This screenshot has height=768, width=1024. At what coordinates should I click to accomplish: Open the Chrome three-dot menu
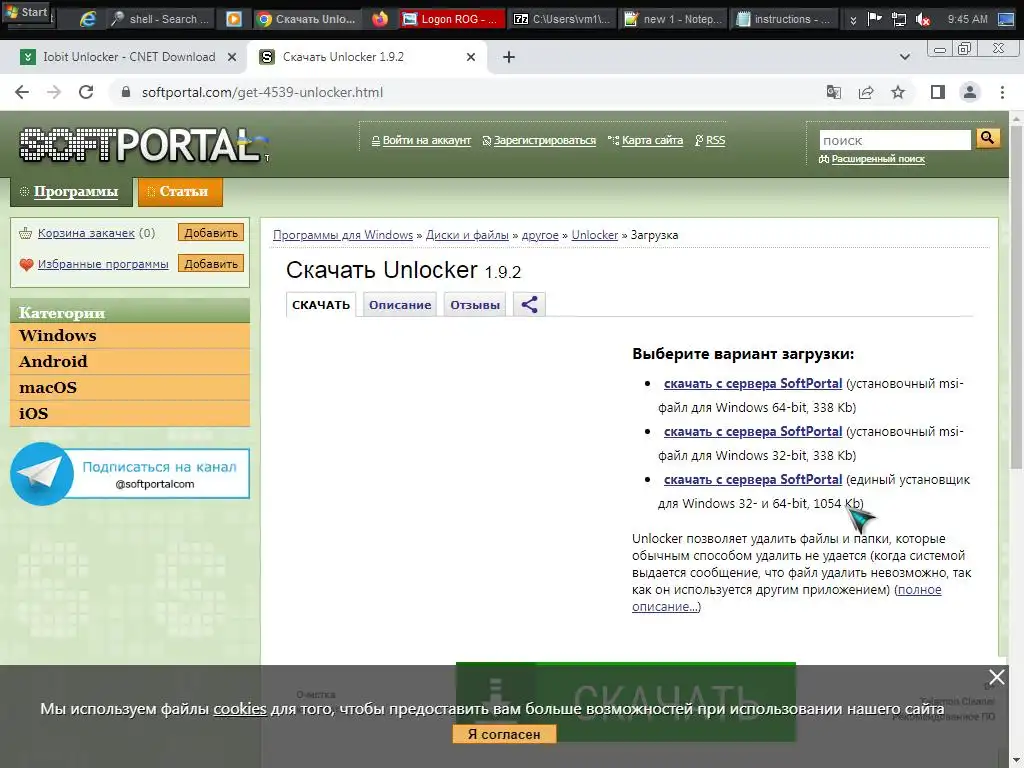click(x=1002, y=92)
